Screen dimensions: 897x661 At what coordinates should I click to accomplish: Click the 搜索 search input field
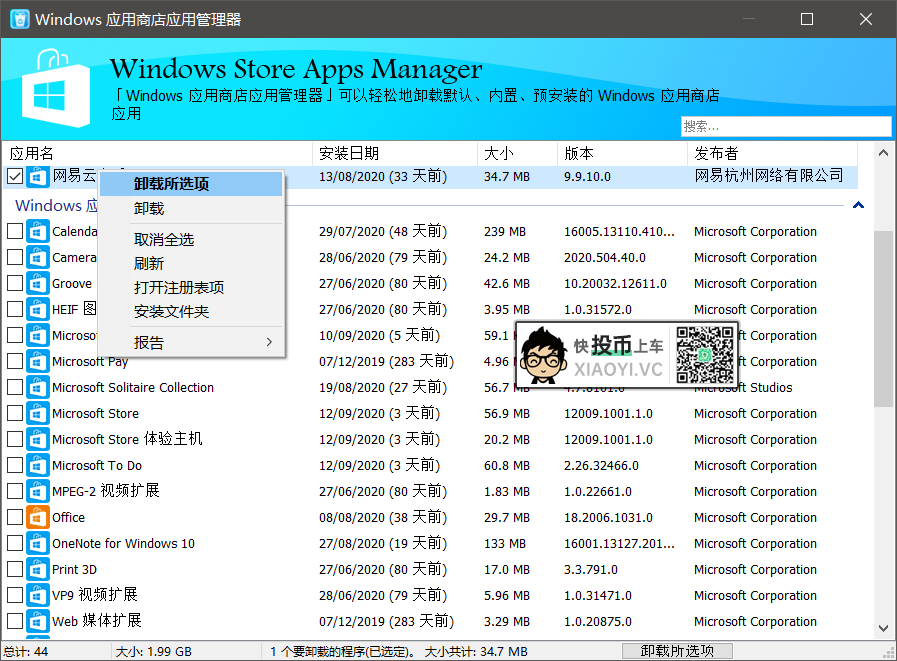(786, 126)
